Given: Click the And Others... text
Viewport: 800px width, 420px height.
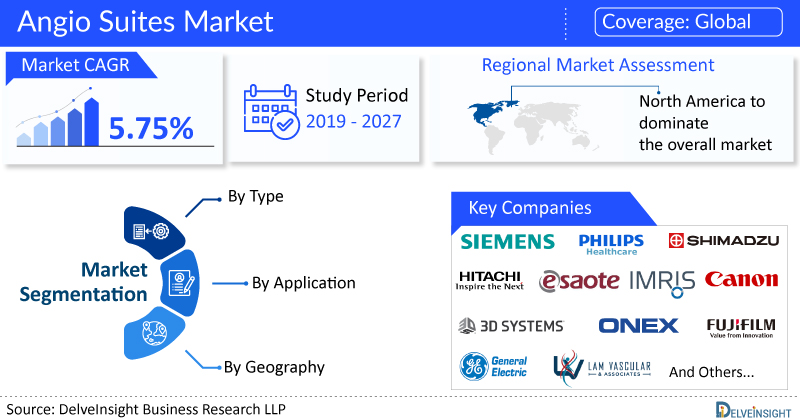Looking at the screenshot, I should pyautogui.click(x=711, y=372).
